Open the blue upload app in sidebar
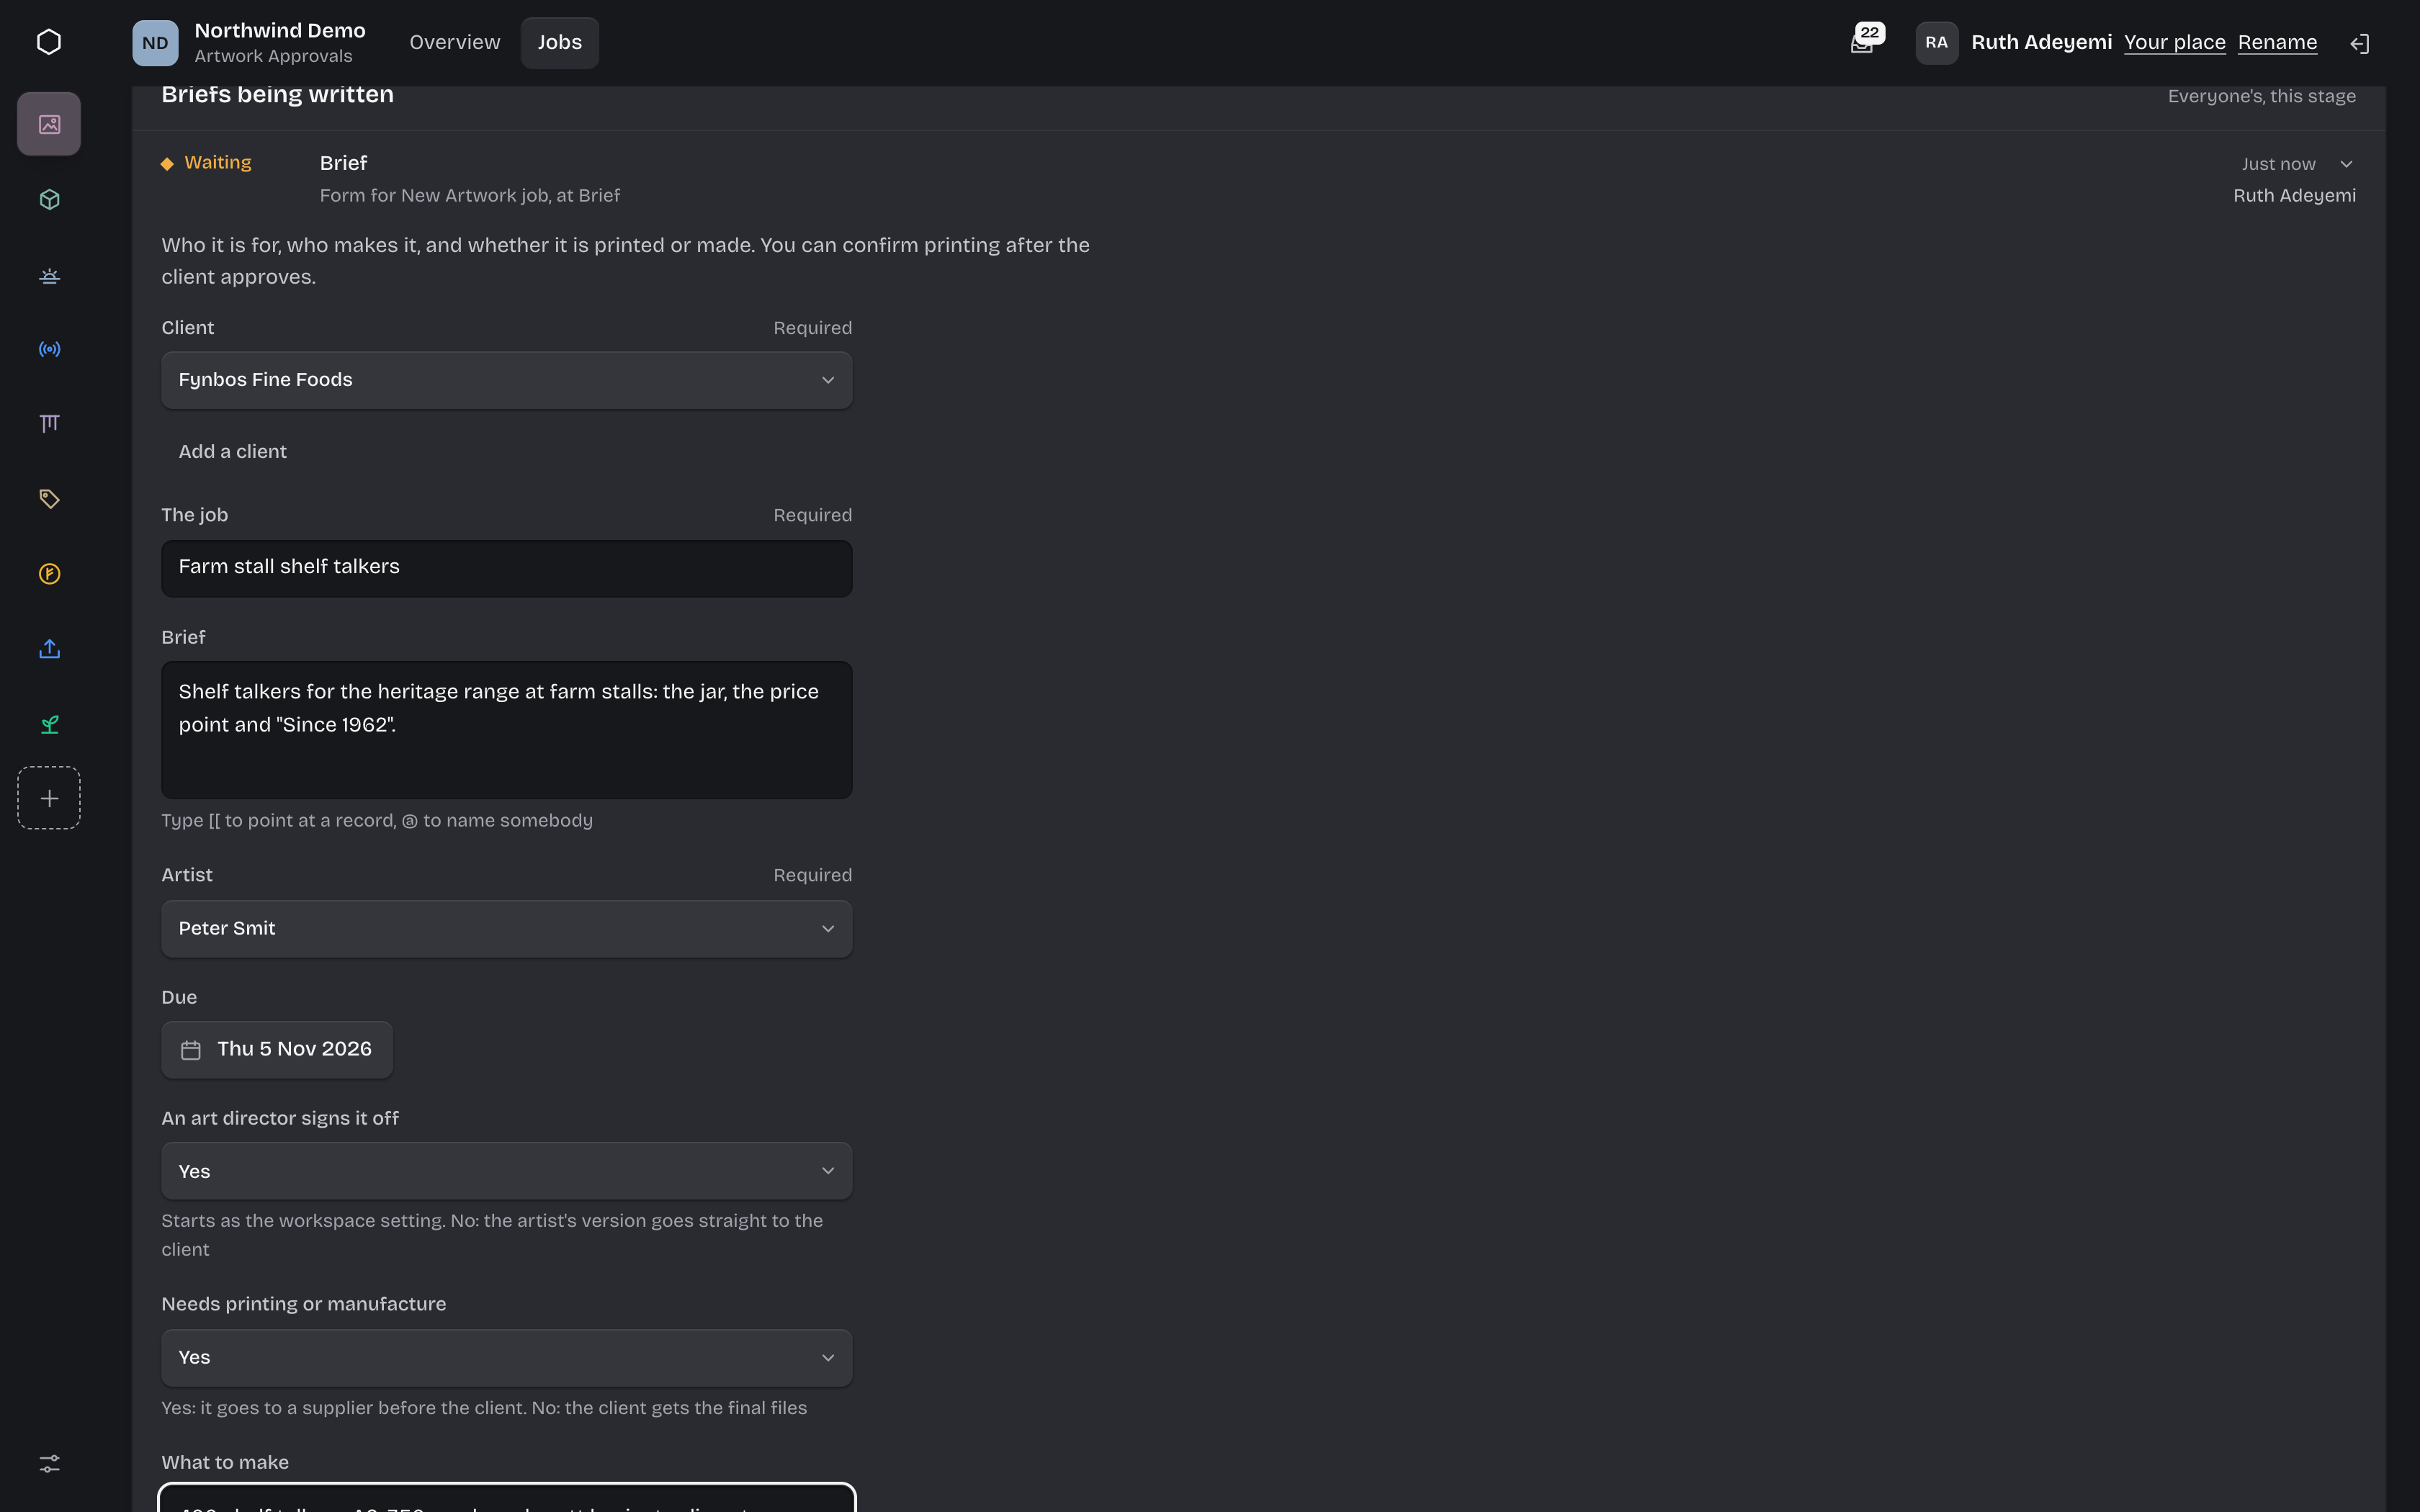The width and height of the screenshot is (2420, 1512). (x=49, y=649)
